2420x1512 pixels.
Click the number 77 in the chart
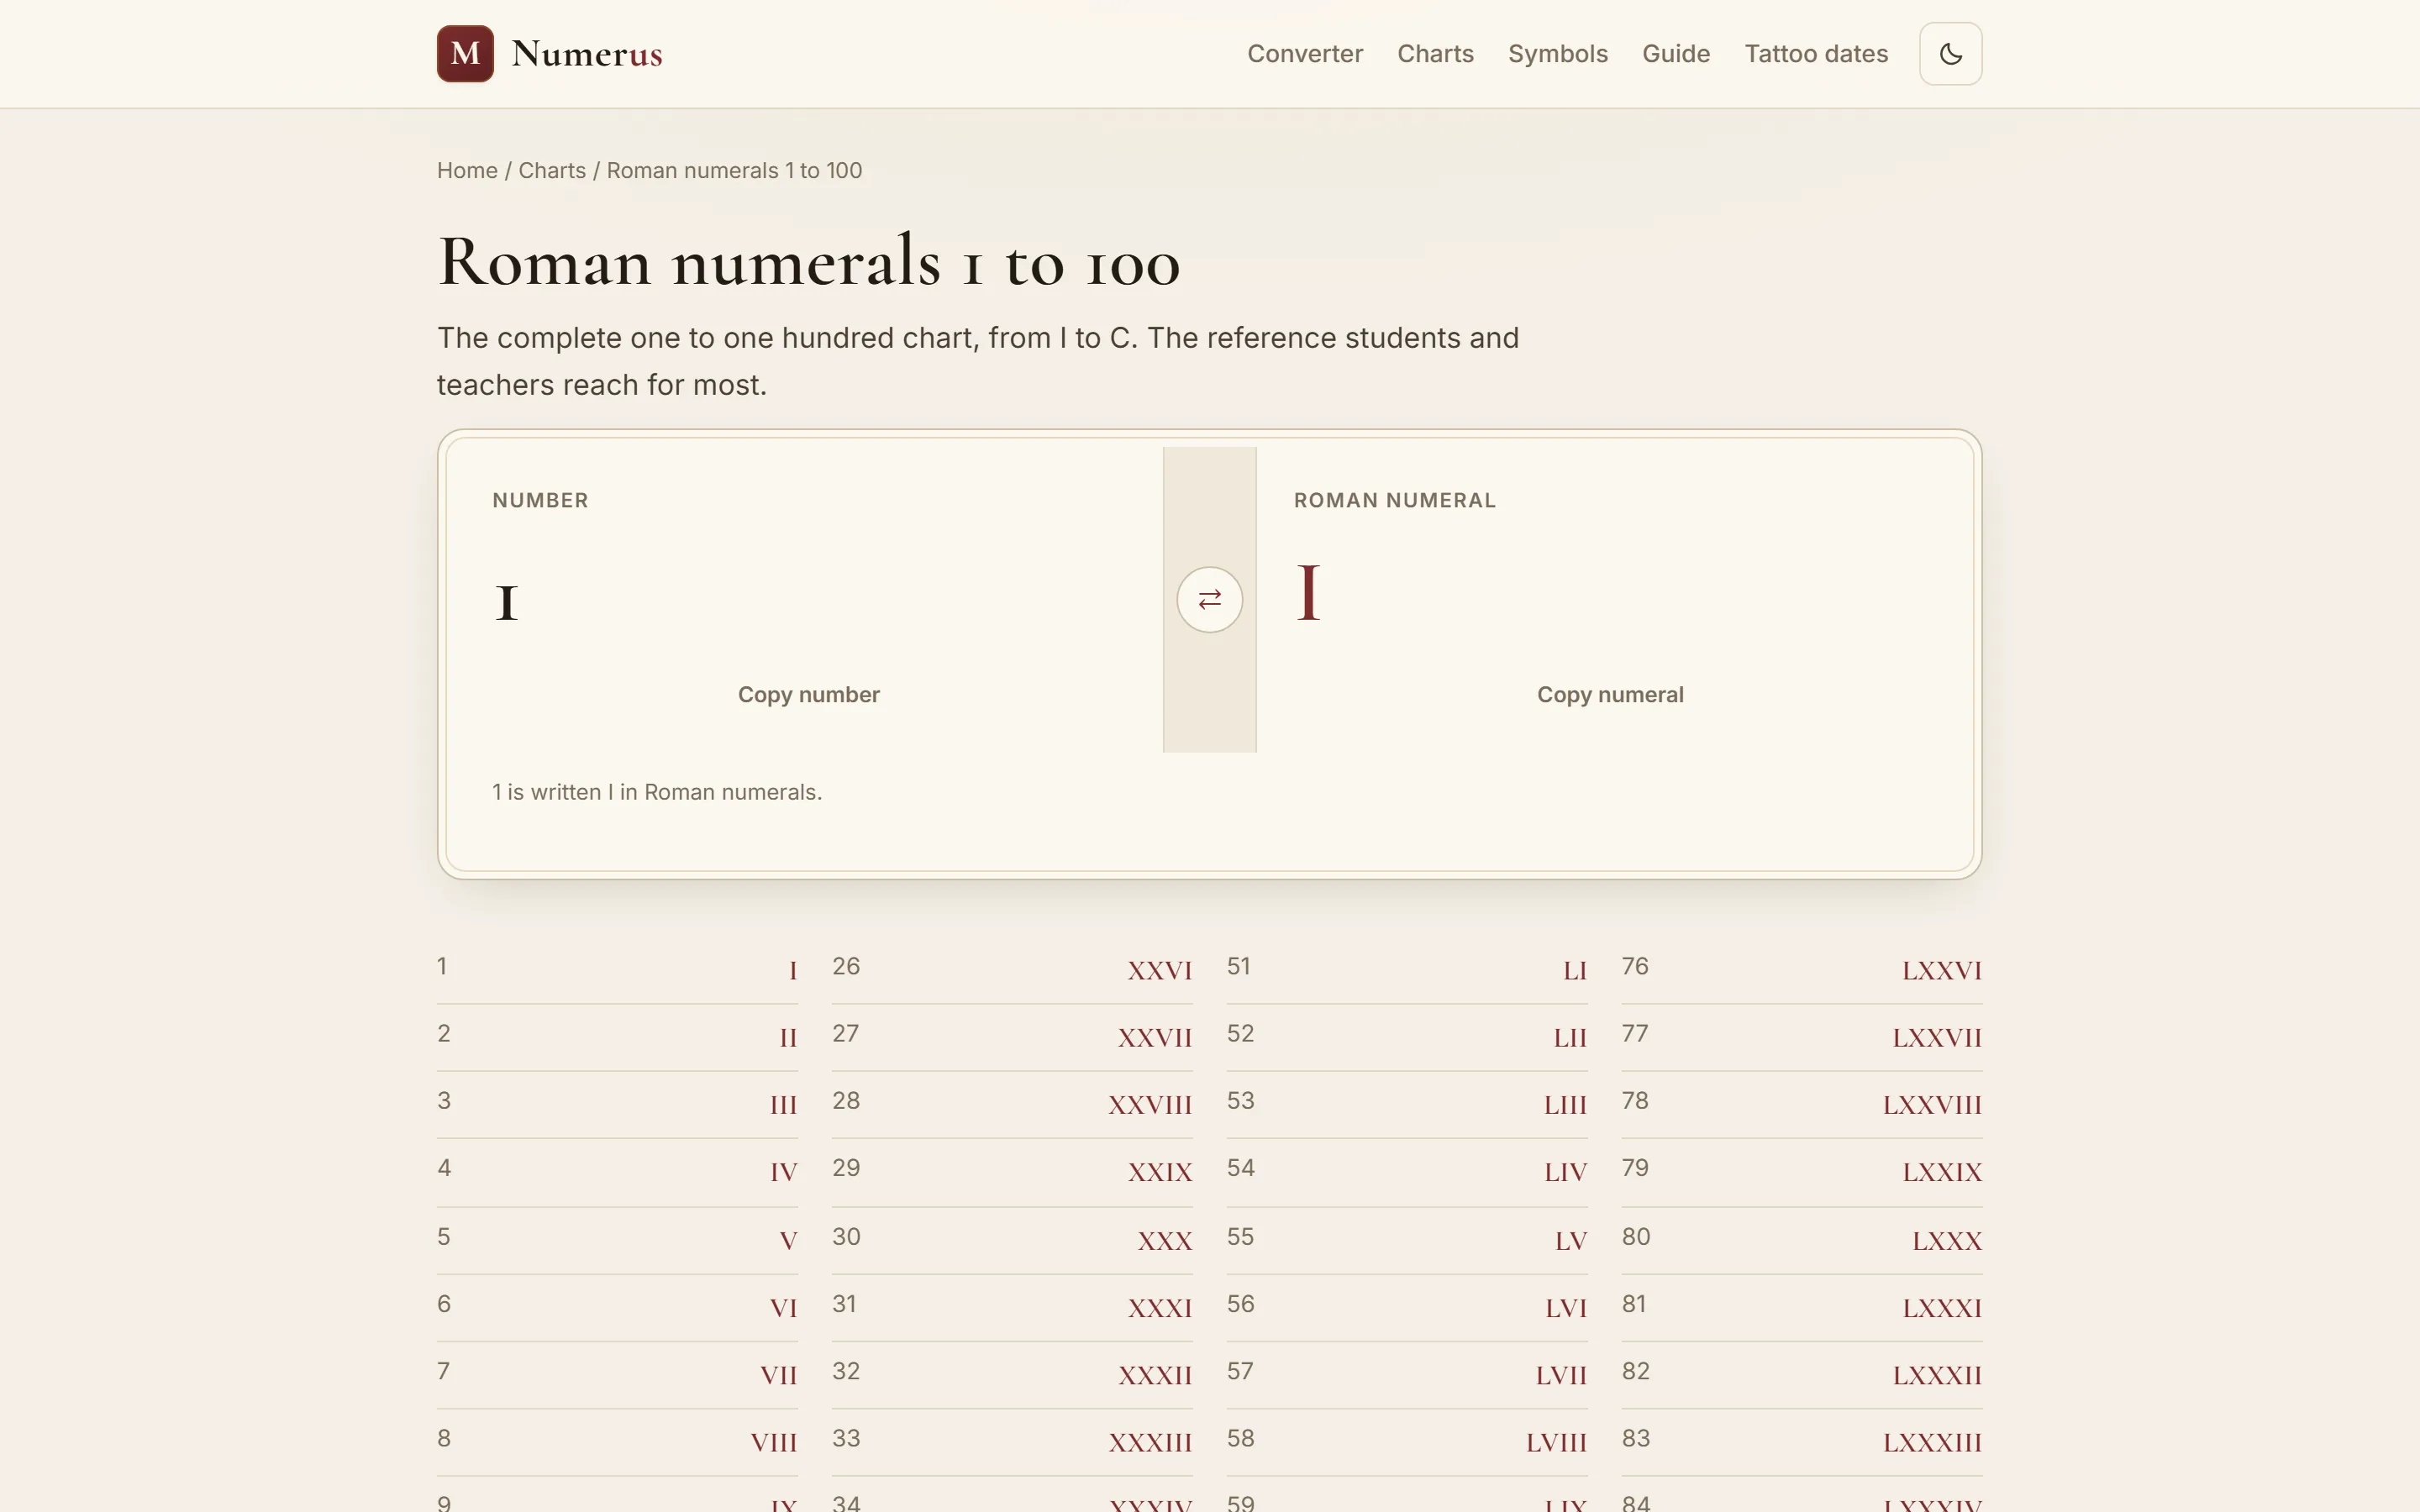coord(1635,1033)
